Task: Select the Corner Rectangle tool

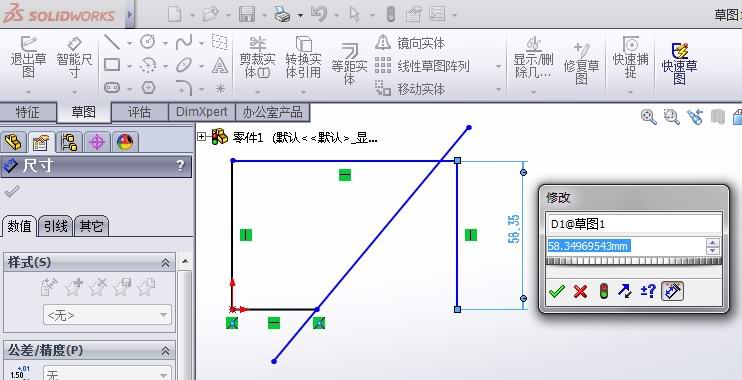Action: point(112,65)
